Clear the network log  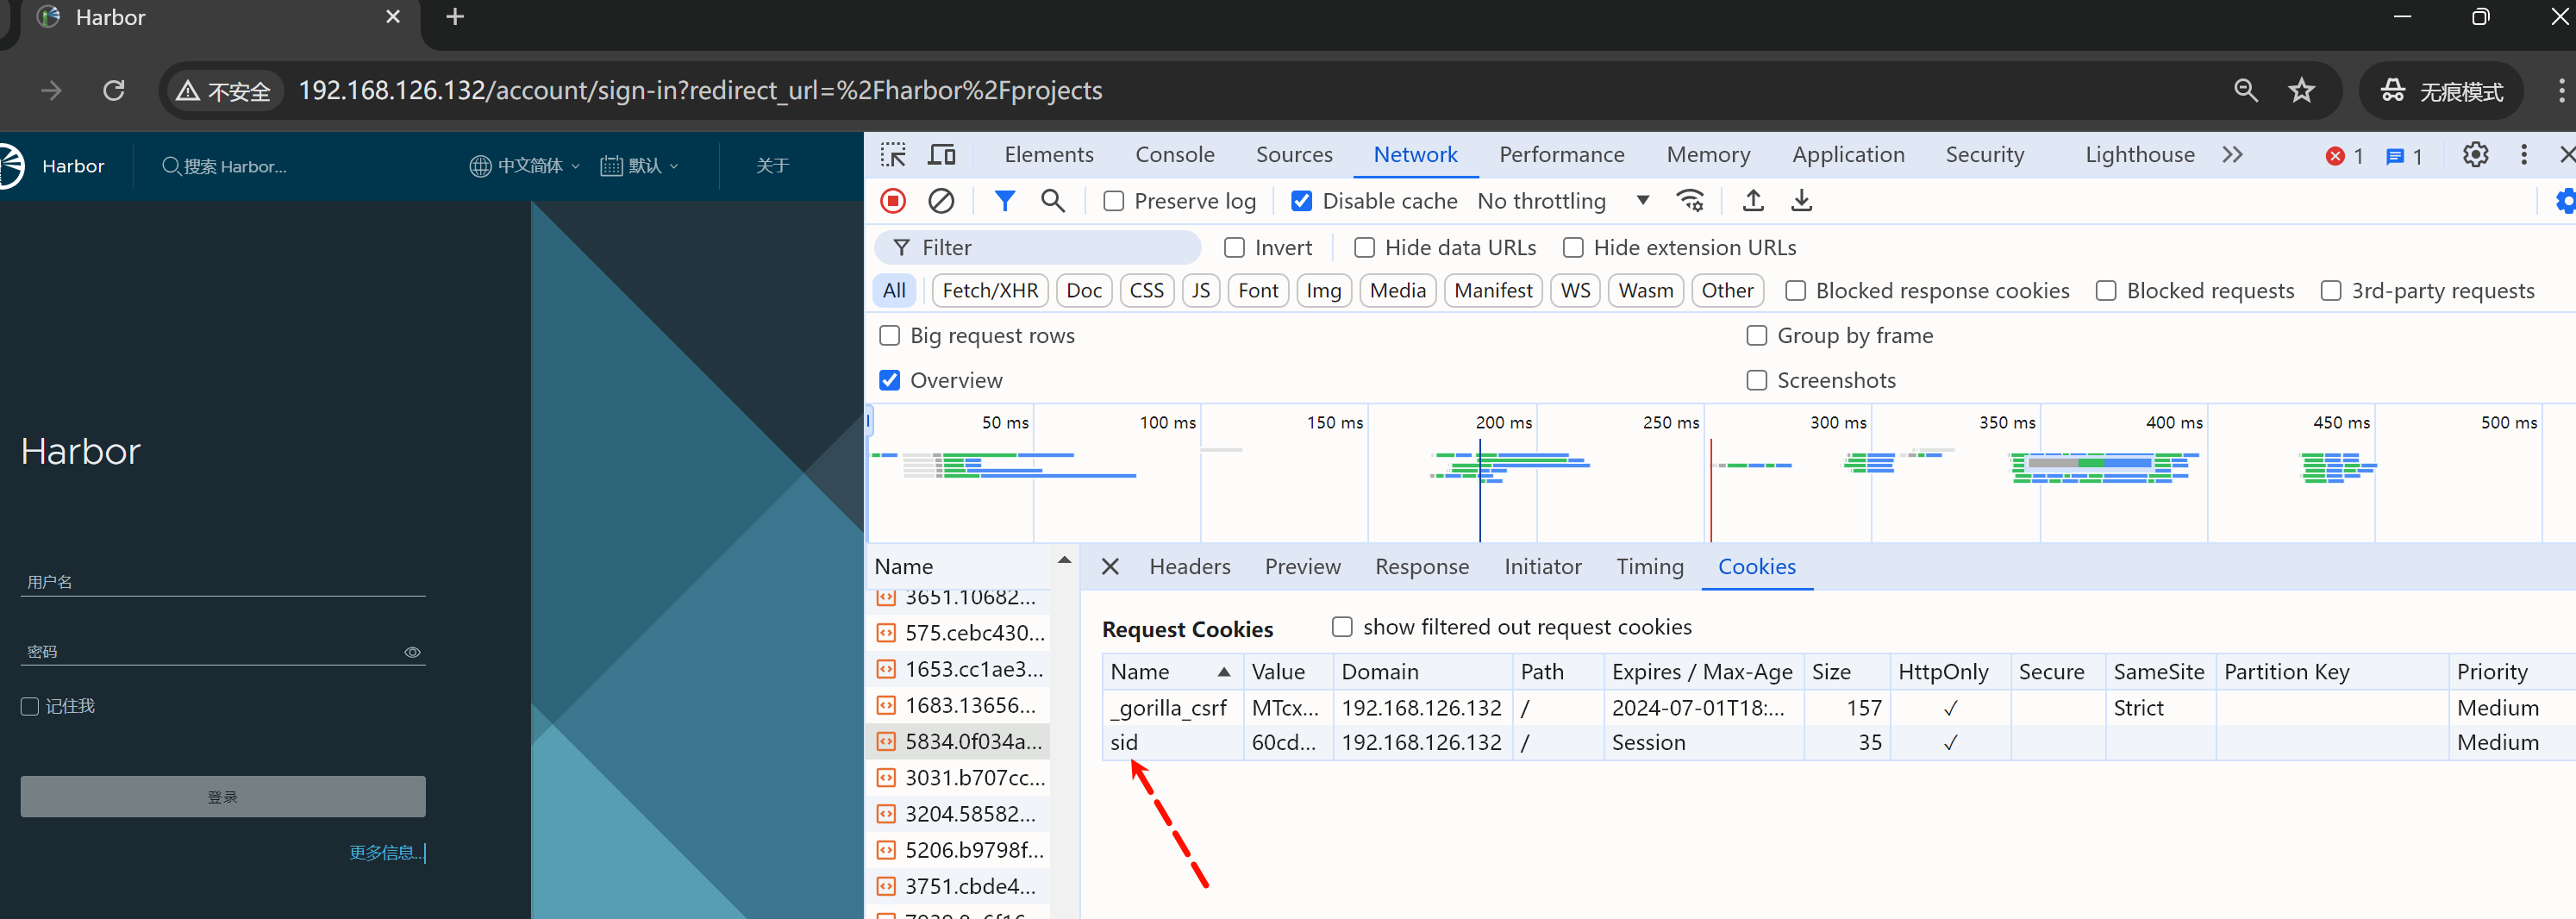940,201
